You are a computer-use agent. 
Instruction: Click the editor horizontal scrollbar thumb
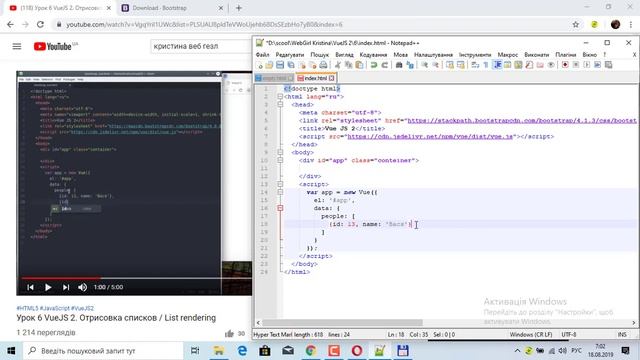tap(342, 322)
